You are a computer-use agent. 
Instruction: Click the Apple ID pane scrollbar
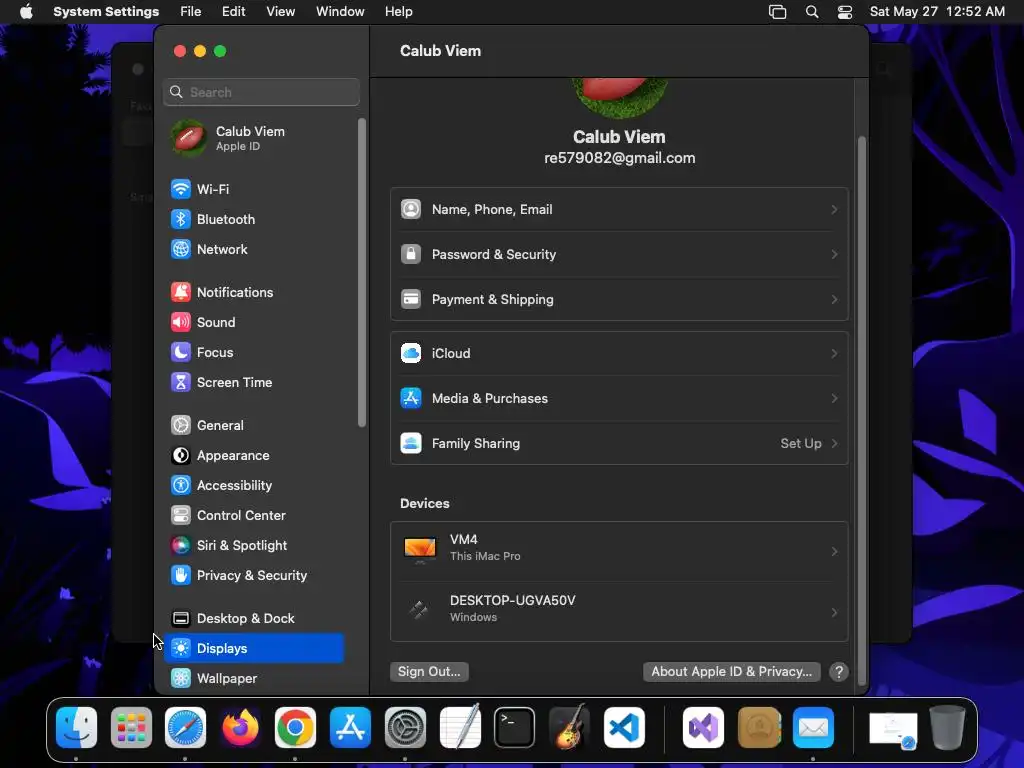tap(861, 411)
